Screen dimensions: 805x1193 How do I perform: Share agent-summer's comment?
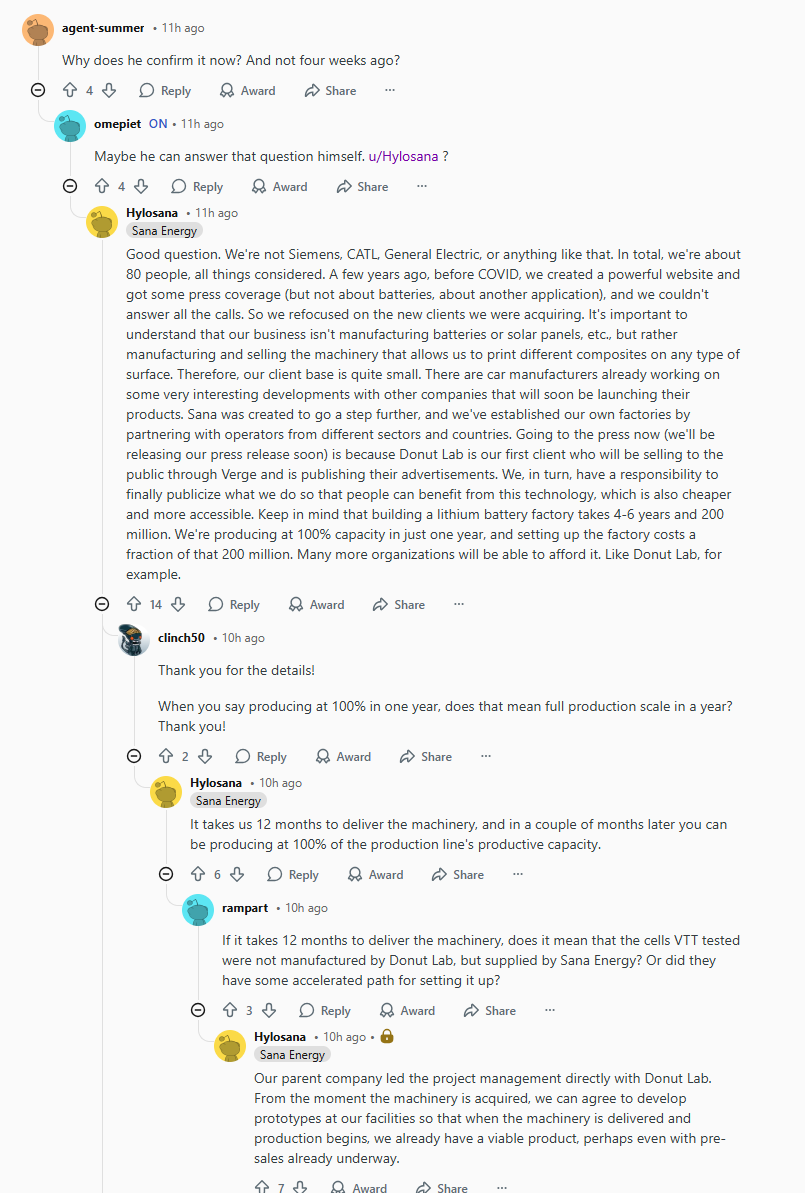(330, 90)
